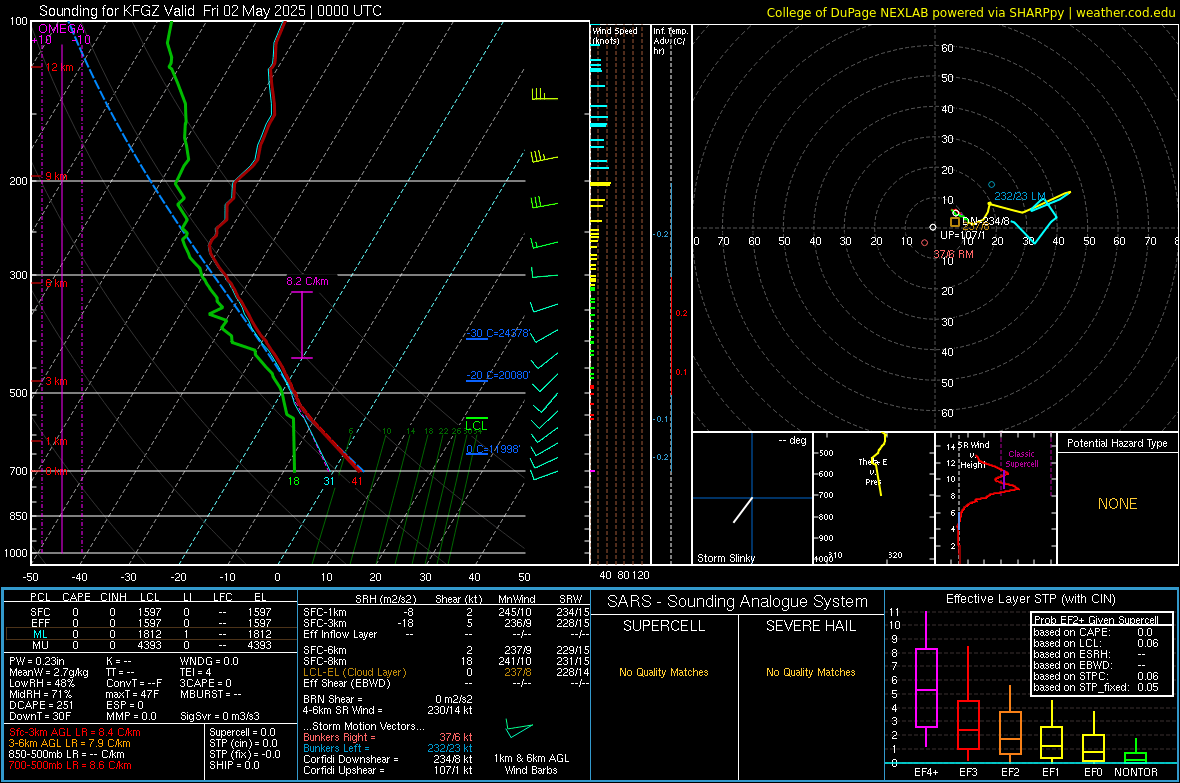Click the 9 km height marker
The image size is (1180, 783).
coord(56,176)
